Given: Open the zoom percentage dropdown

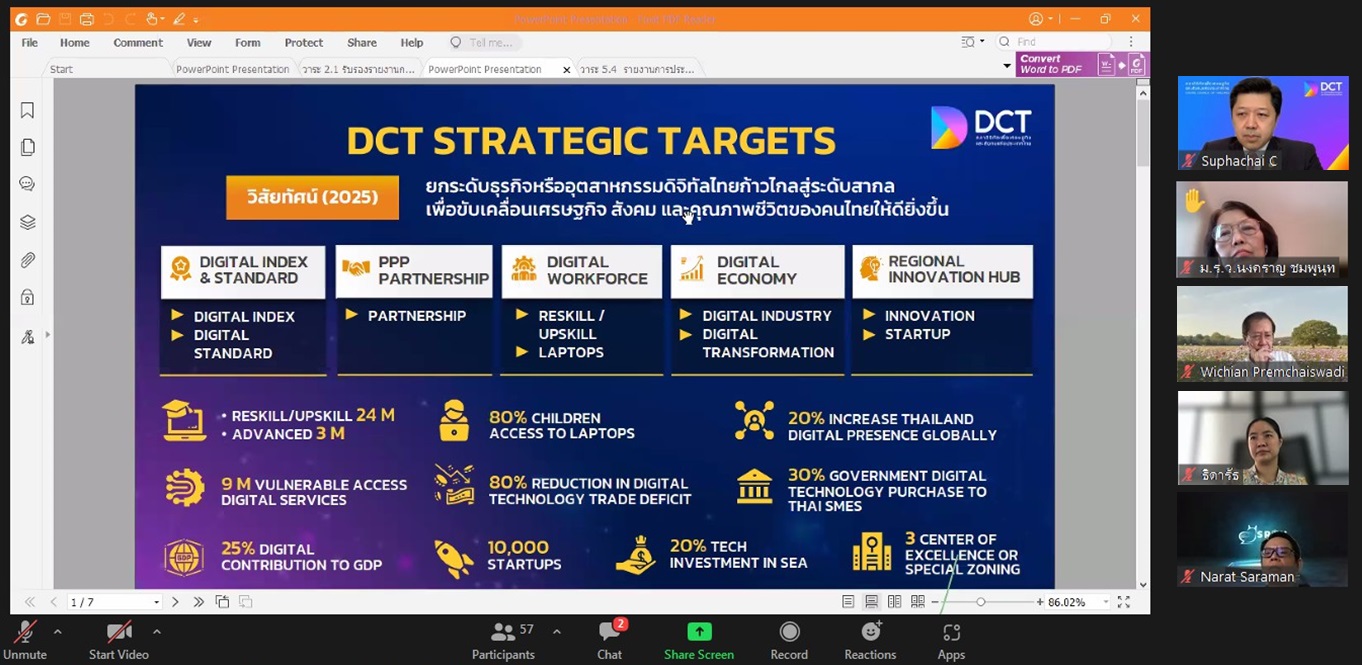Looking at the screenshot, I should coord(1105,602).
